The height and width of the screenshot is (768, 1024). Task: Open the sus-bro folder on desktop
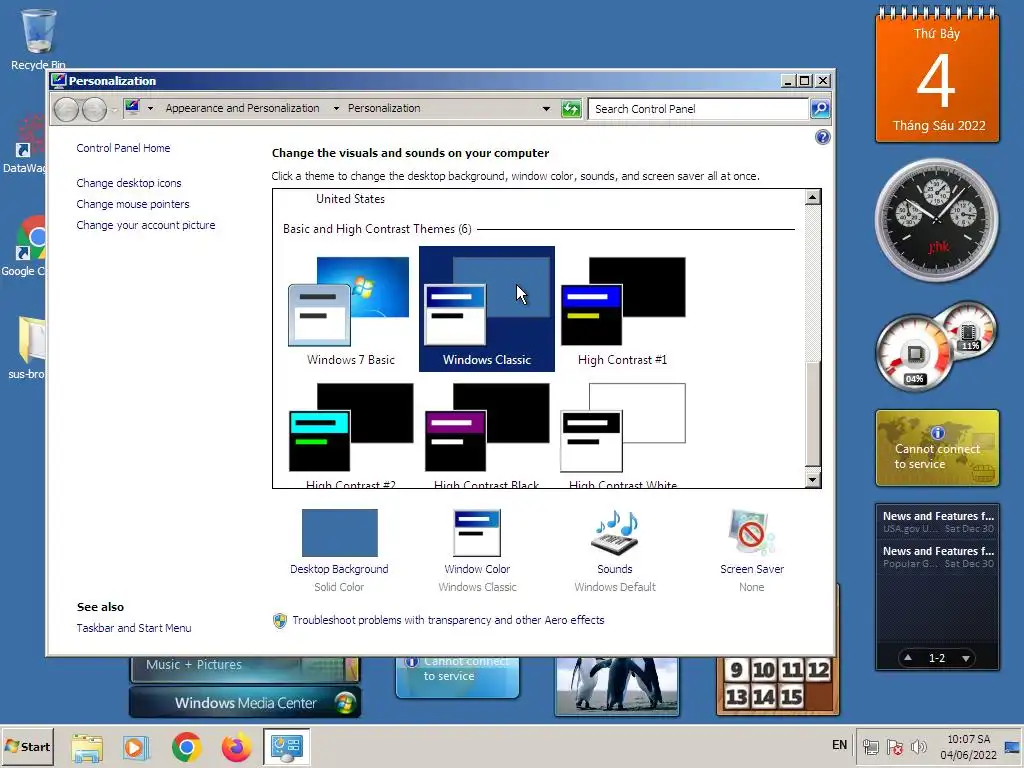(27, 347)
